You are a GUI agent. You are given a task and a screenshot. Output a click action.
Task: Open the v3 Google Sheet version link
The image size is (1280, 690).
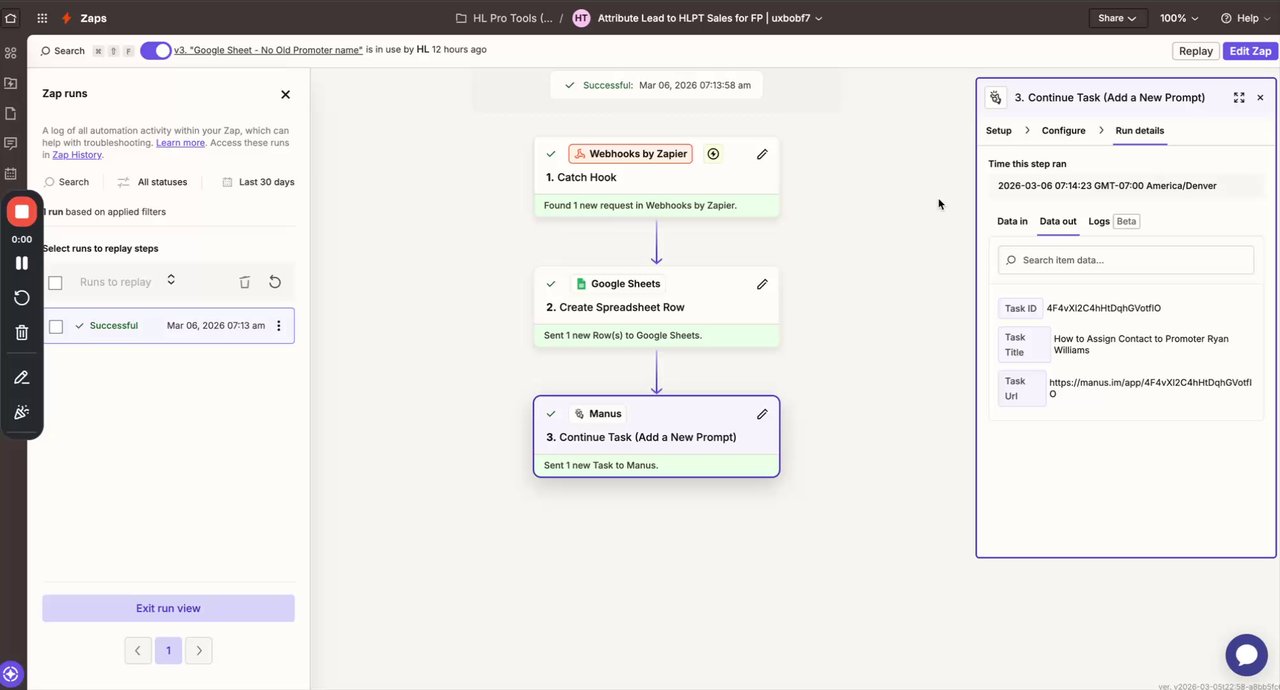pyautogui.click(x=268, y=50)
